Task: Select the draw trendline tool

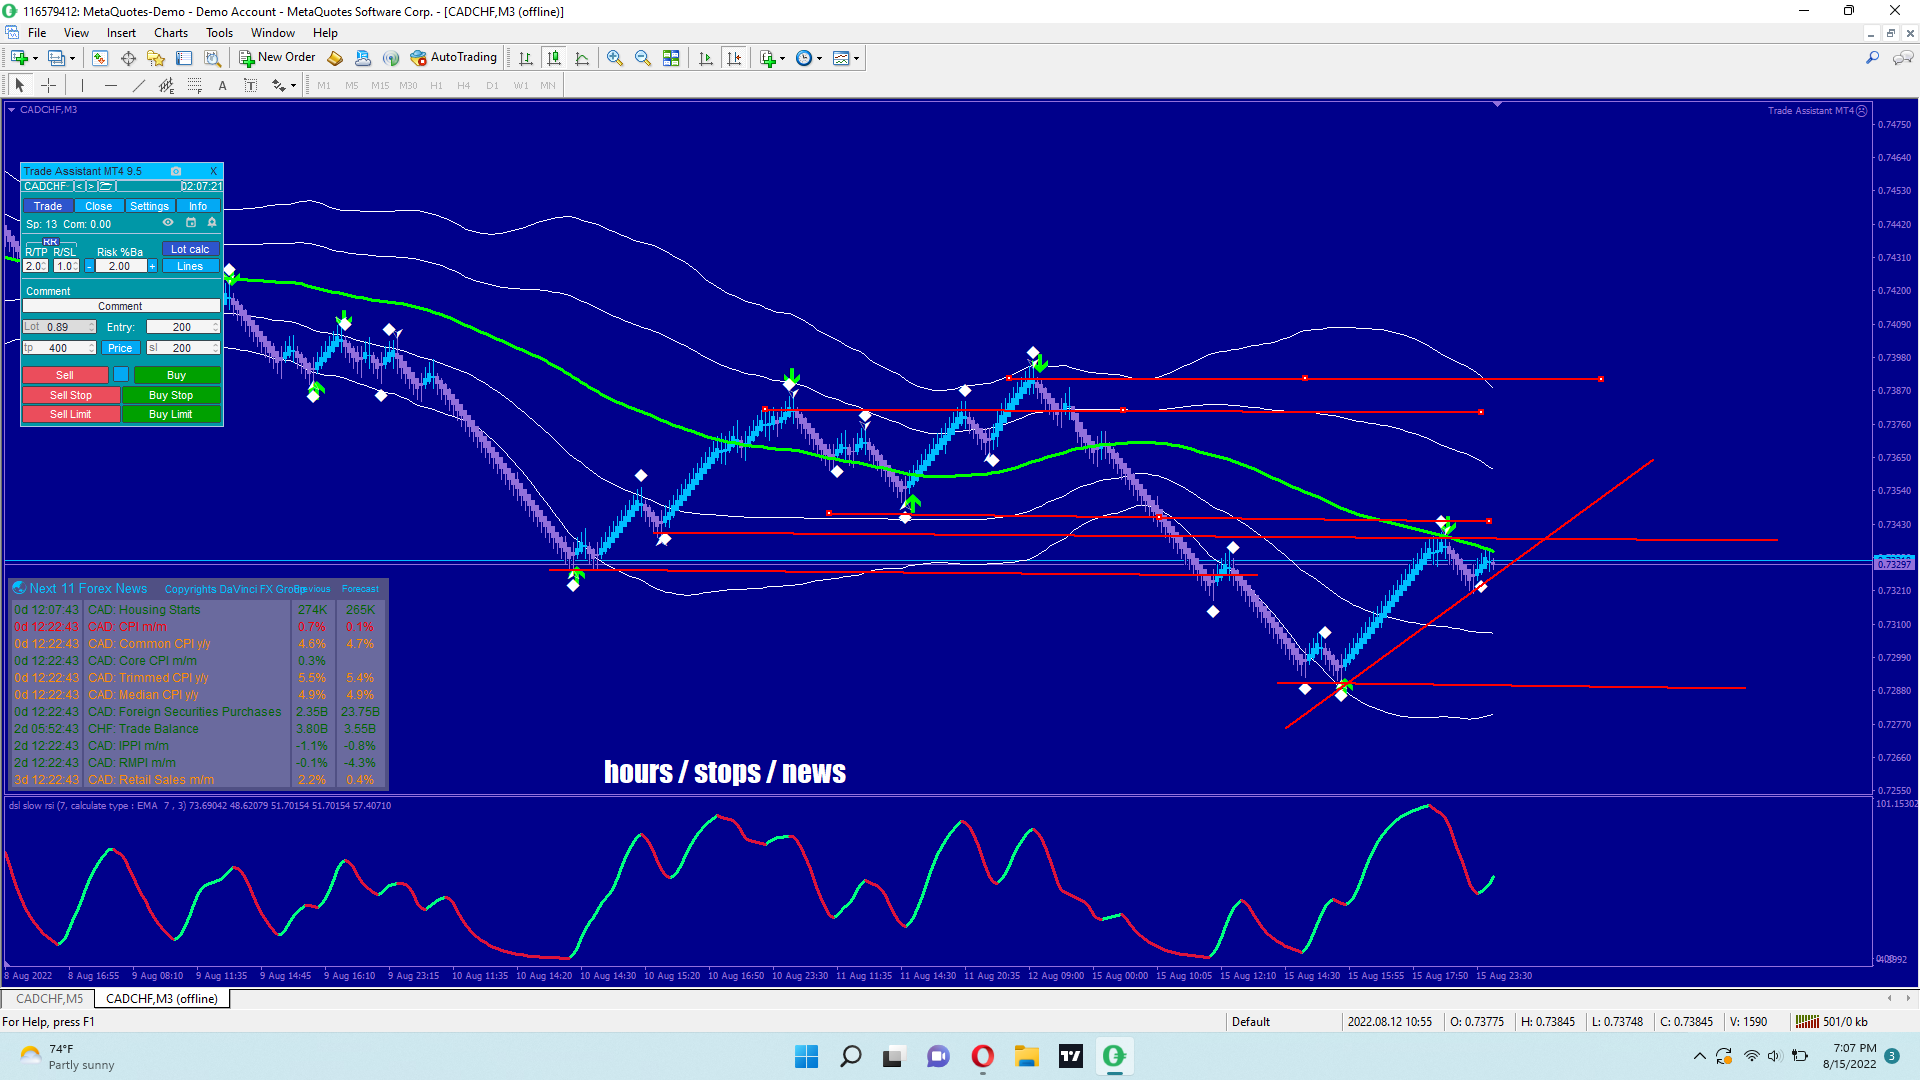Action: point(139,85)
